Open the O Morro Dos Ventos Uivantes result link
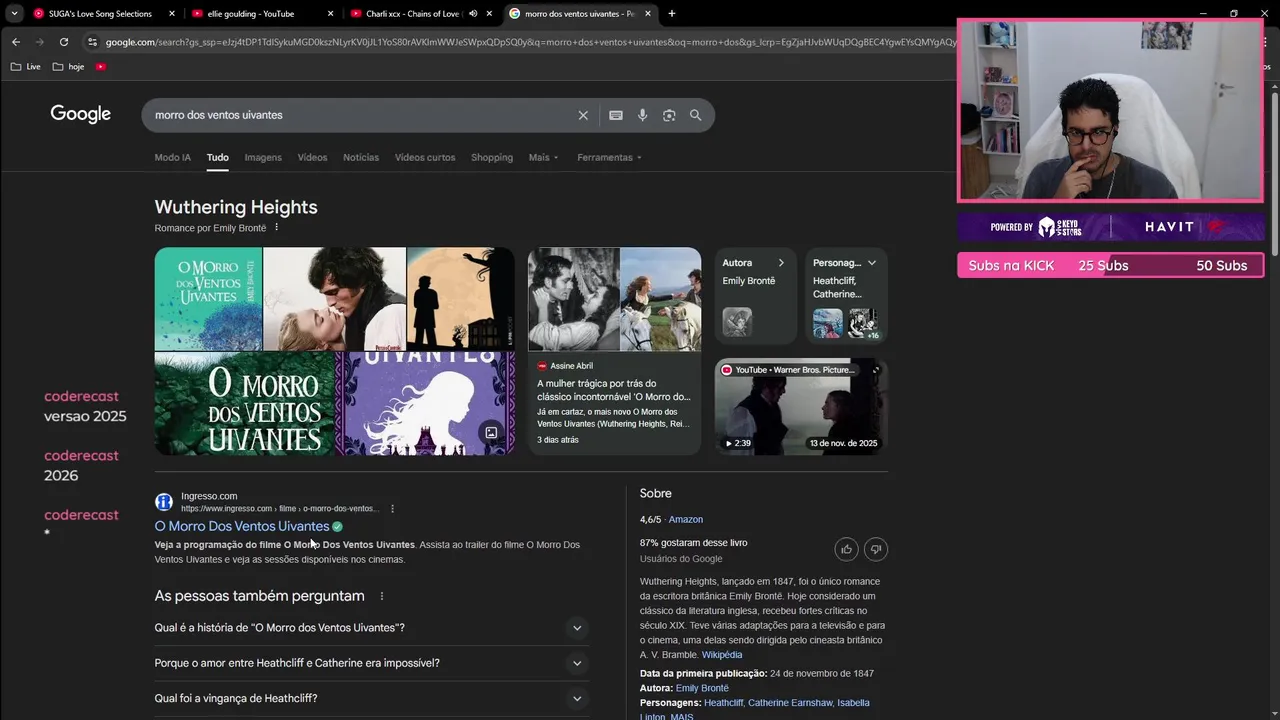Image resolution: width=1280 pixels, height=720 pixels. [x=242, y=526]
